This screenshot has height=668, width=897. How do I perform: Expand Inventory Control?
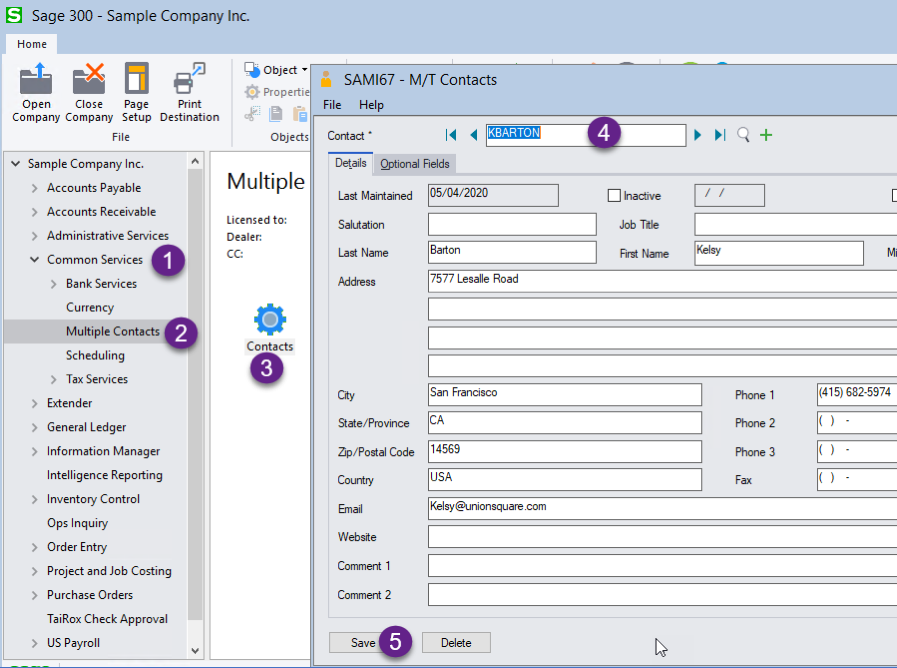[x=34, y=499]
